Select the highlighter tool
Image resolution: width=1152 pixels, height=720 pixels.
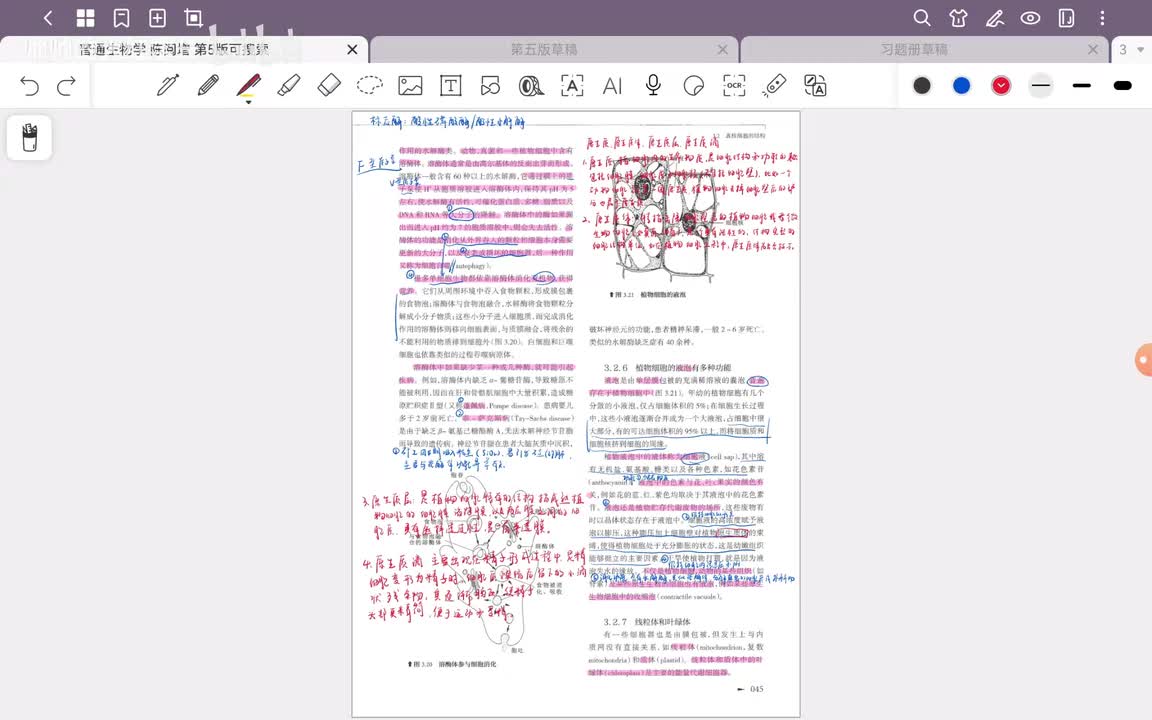tap(289, 85)
